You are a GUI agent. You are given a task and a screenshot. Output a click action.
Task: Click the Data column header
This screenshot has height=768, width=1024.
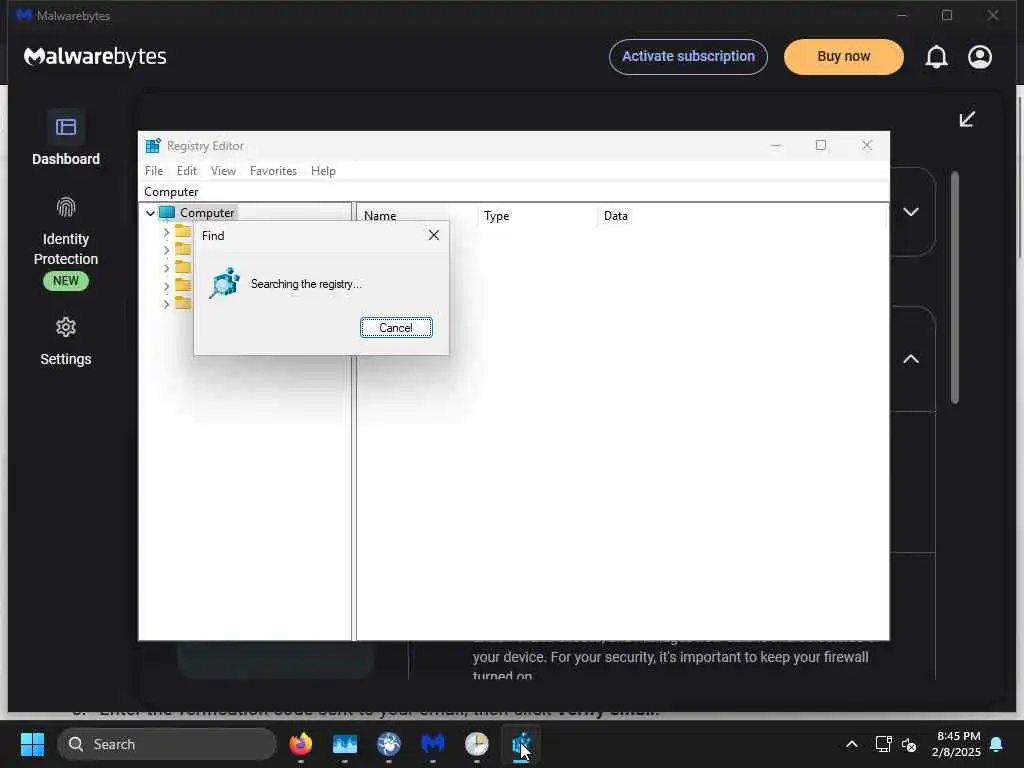coord(742,216)
